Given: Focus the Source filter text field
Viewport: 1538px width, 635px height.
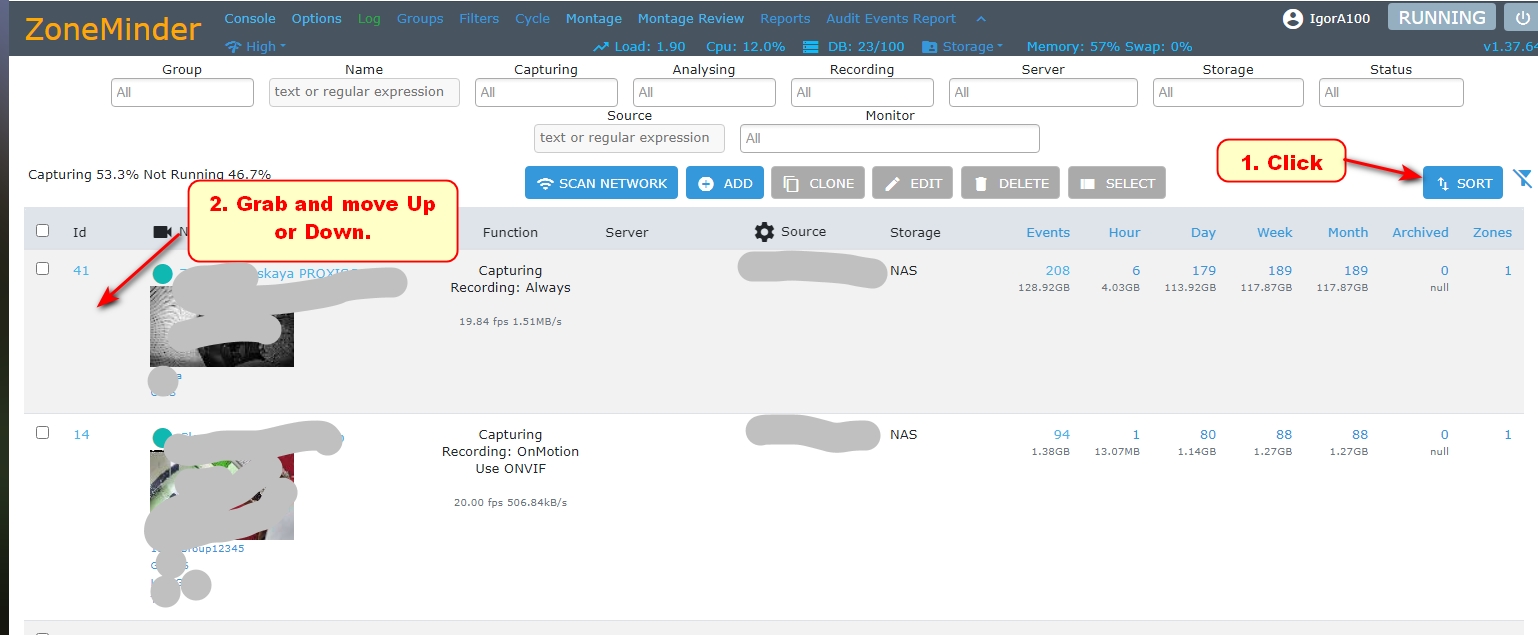Looking at the screenshot, I should click(629, 138).
